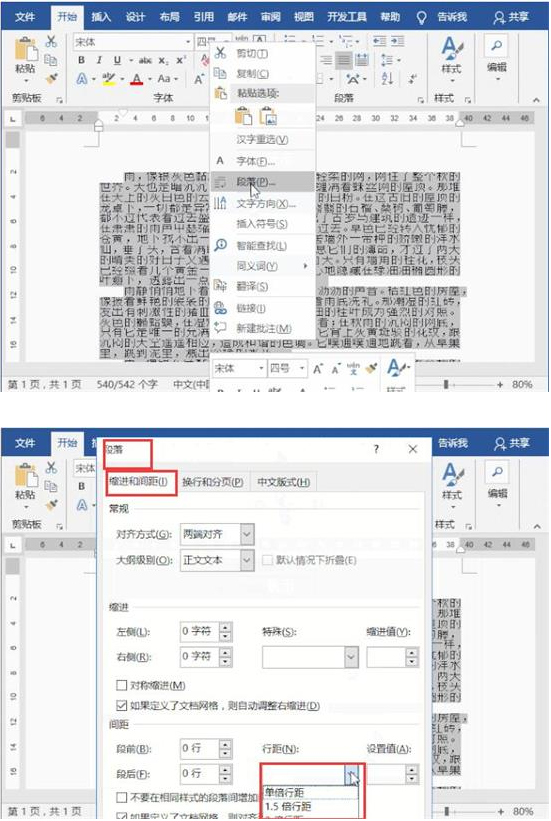Click the Phonetic Guide icon on mini toolbar

[x=354, y=369]
